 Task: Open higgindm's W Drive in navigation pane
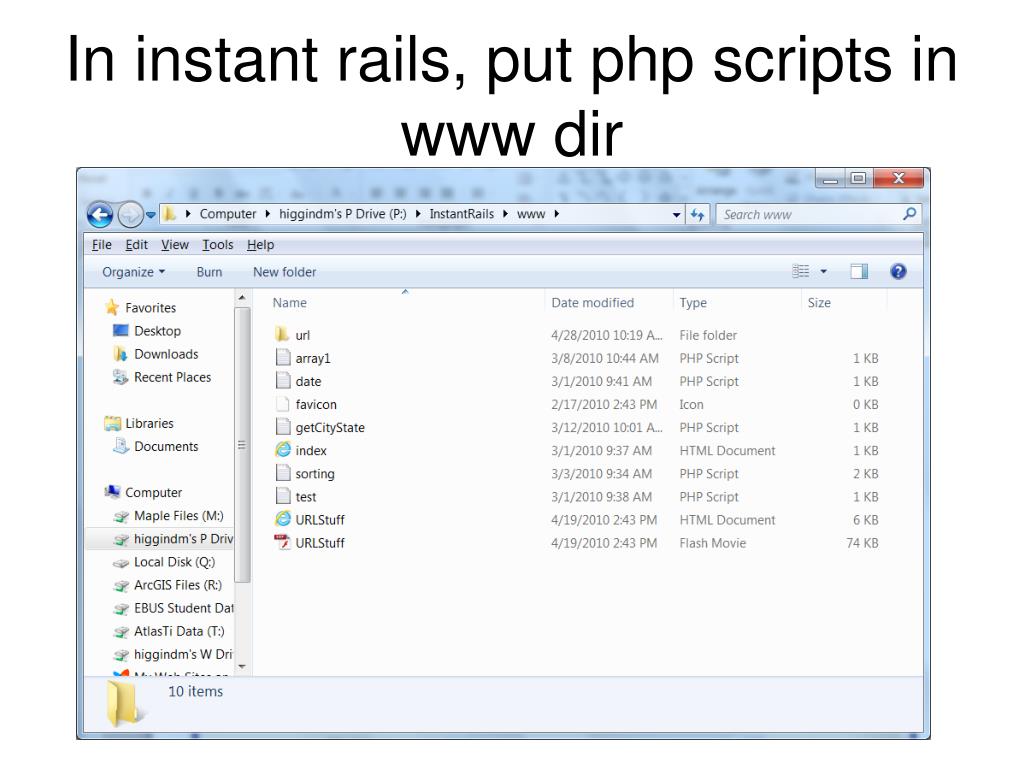(183, 654)
